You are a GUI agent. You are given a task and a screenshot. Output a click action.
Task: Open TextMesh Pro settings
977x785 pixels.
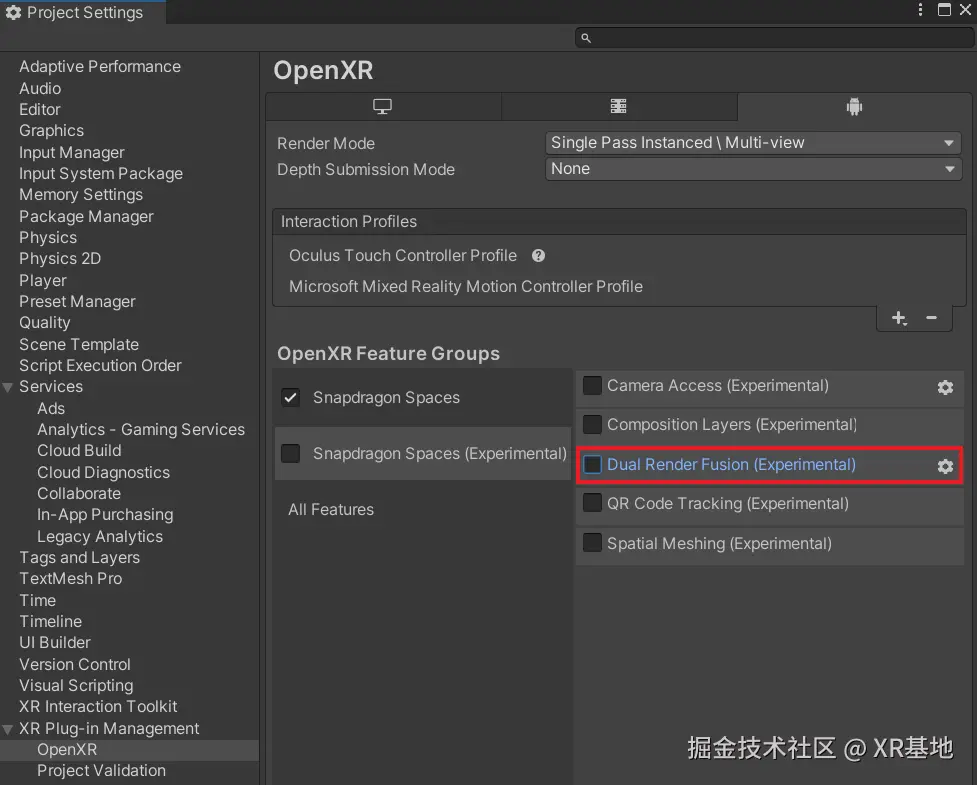(71, 579)
